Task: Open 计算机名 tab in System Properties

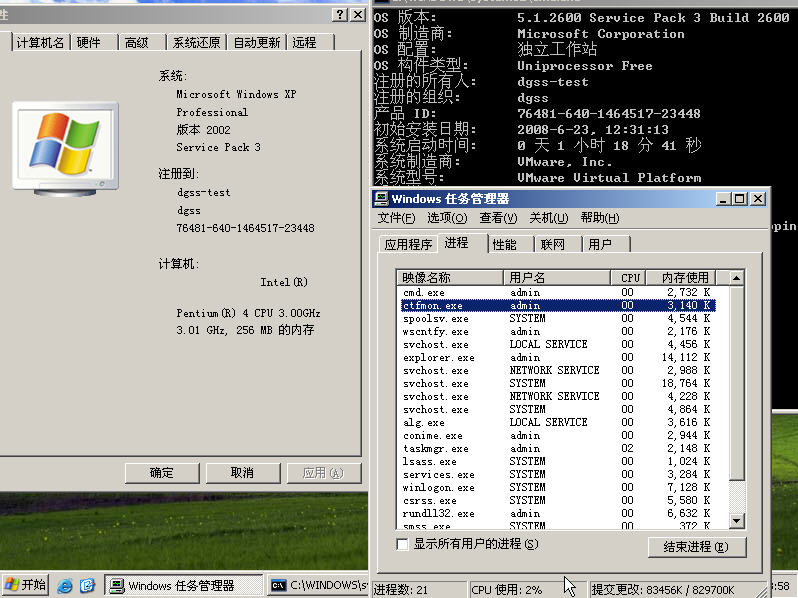Action: point(40,42)
